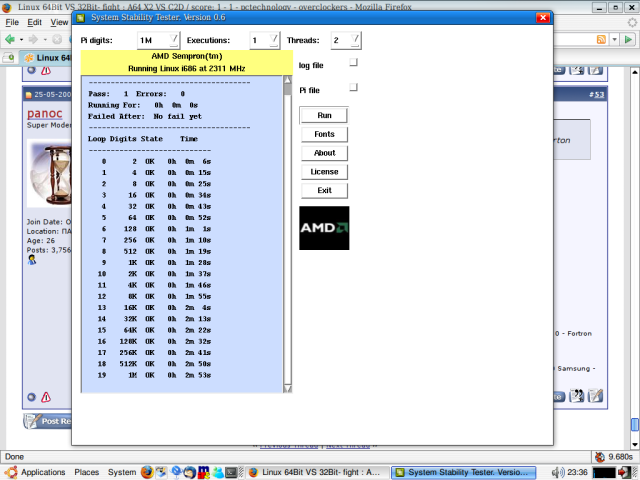Image resolution: width=640 pixels, height=480 pixels.
Task: Click the AMD logo image
Action: point(324,228)
